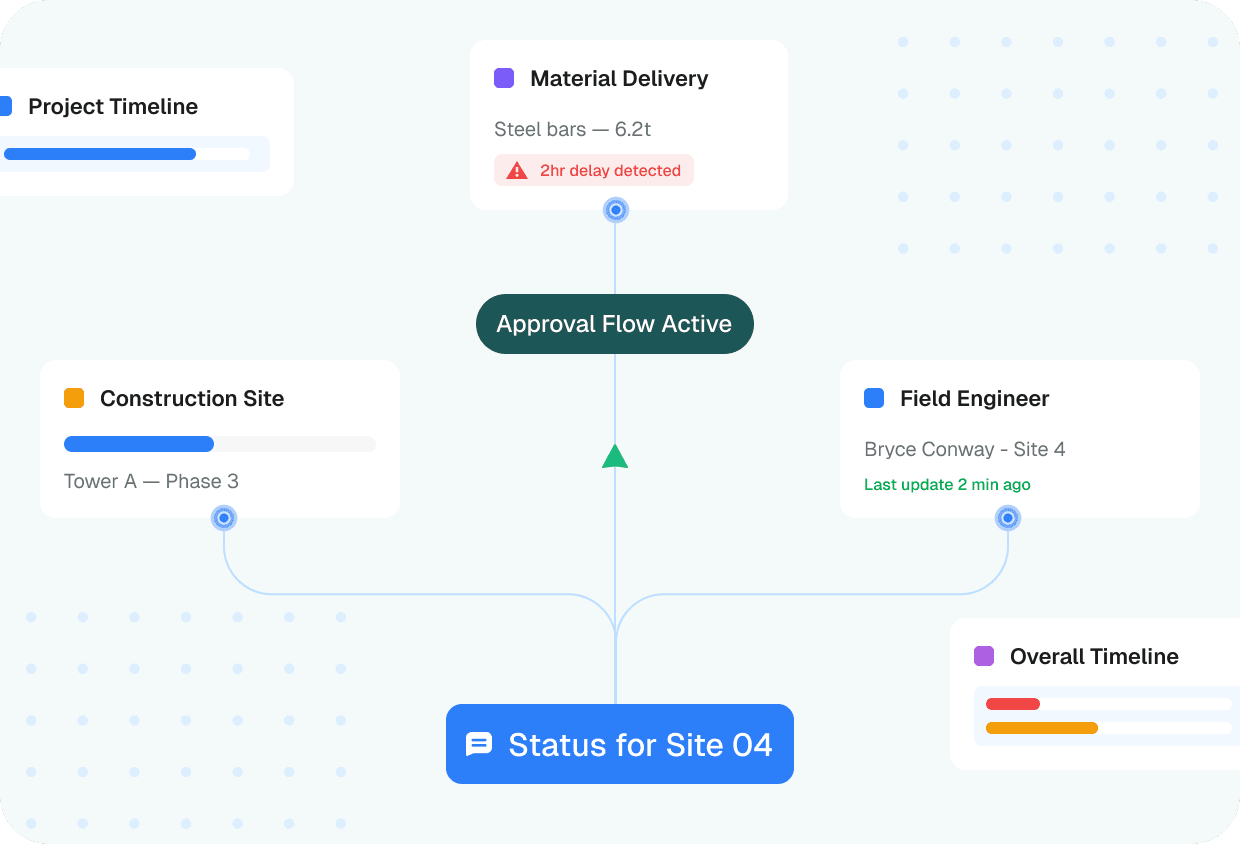Click the Construction Site progress bar
The height and width of the screenshot is (844, 1240).
pos(220,444)
